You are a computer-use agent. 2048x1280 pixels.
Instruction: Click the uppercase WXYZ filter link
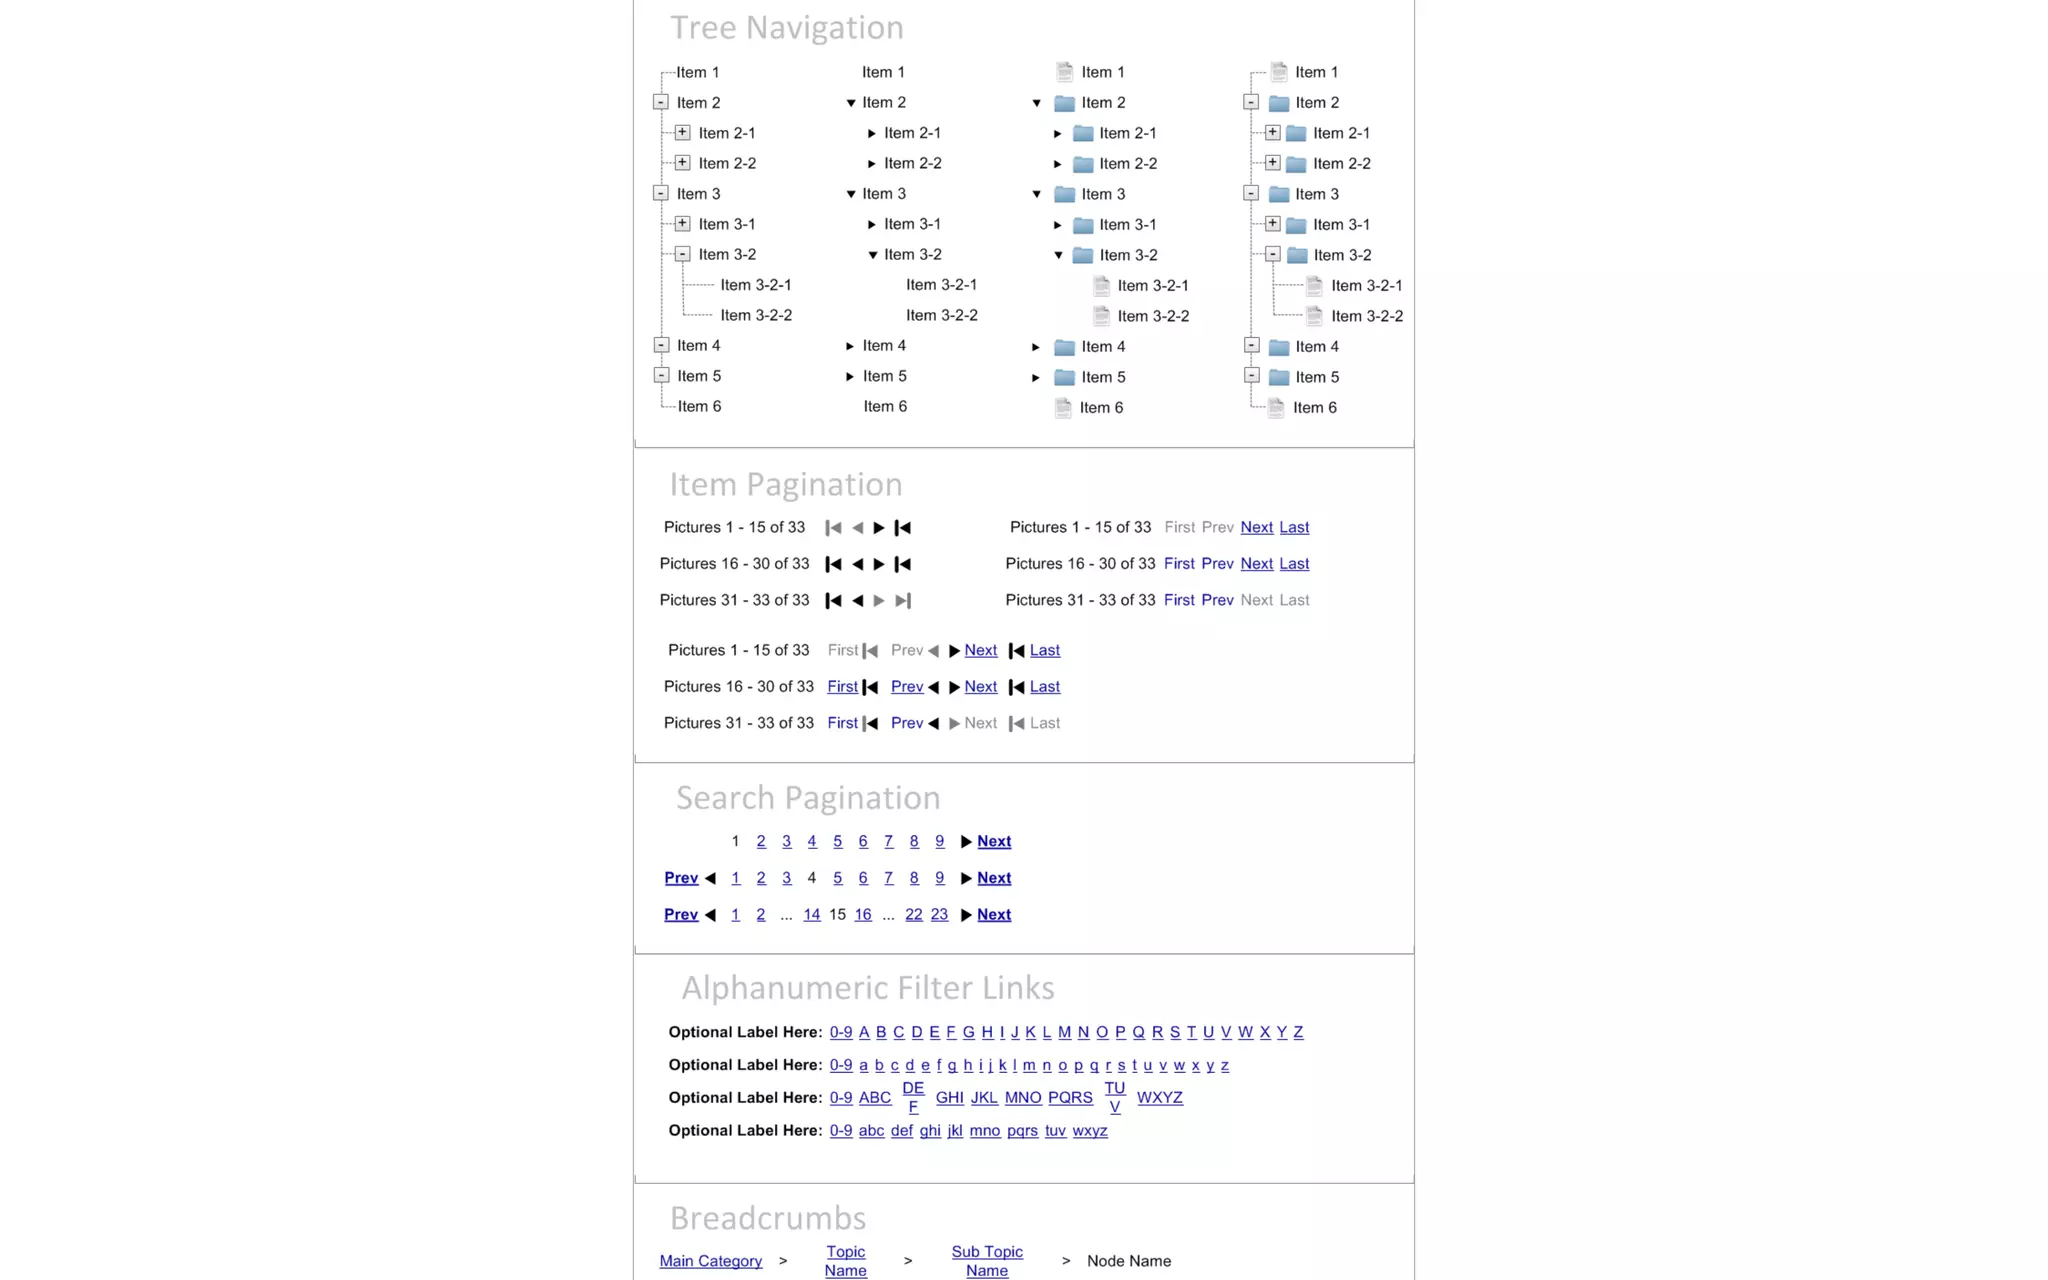click(x=1159, y=1097)
